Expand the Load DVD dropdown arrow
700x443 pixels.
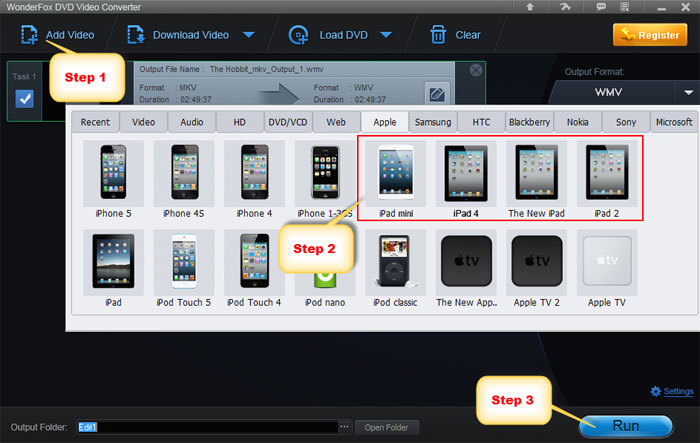pyautogui.click(x=386, y=35)
